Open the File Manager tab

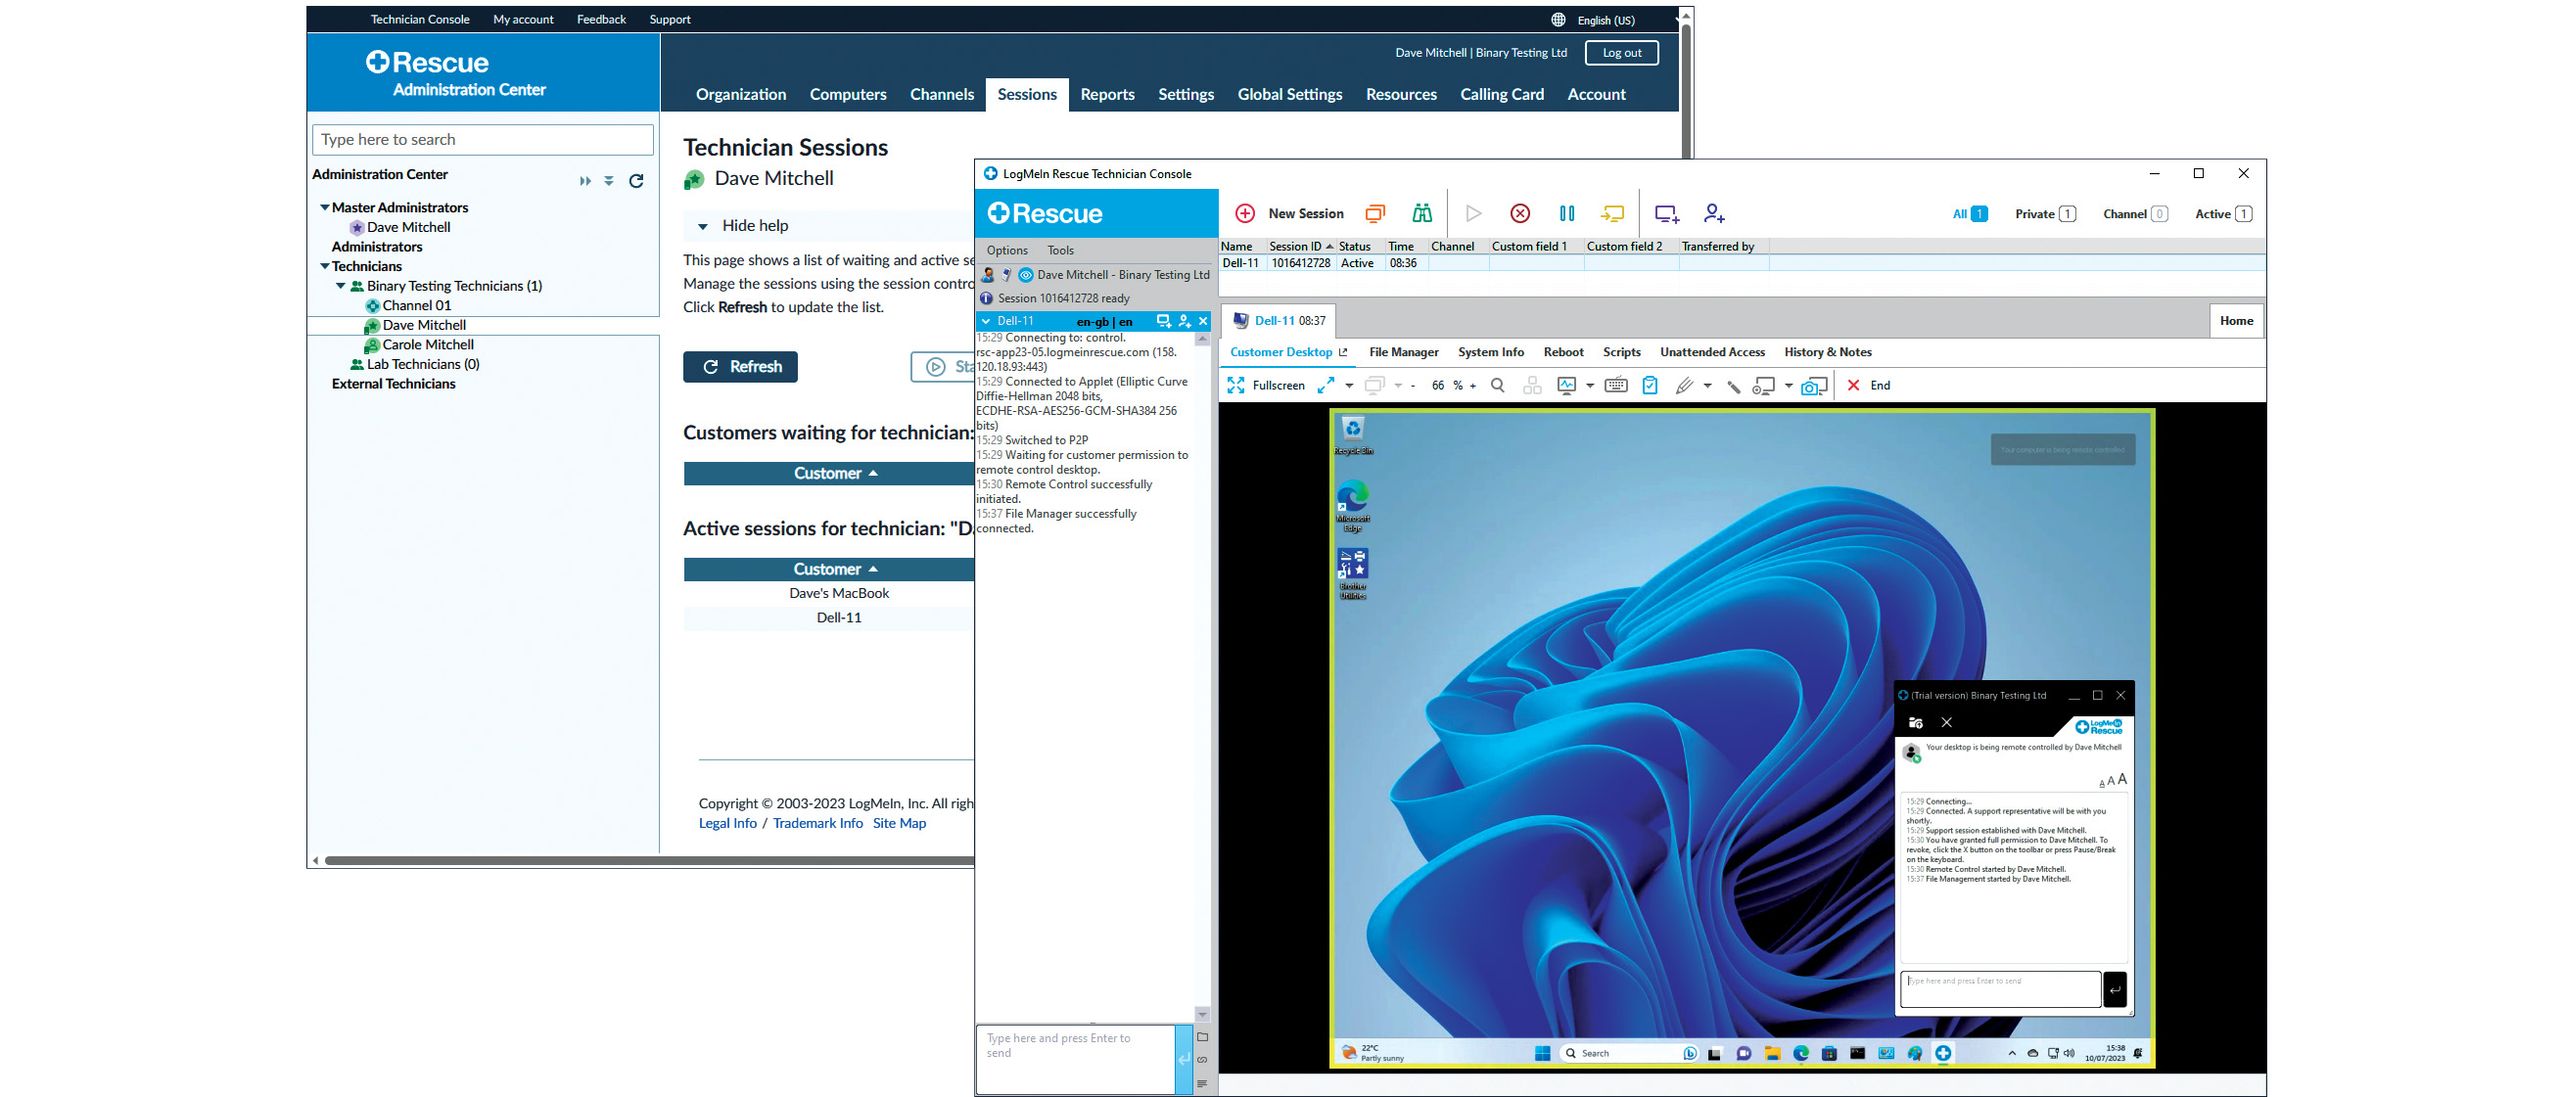(x=1403, y=352)
